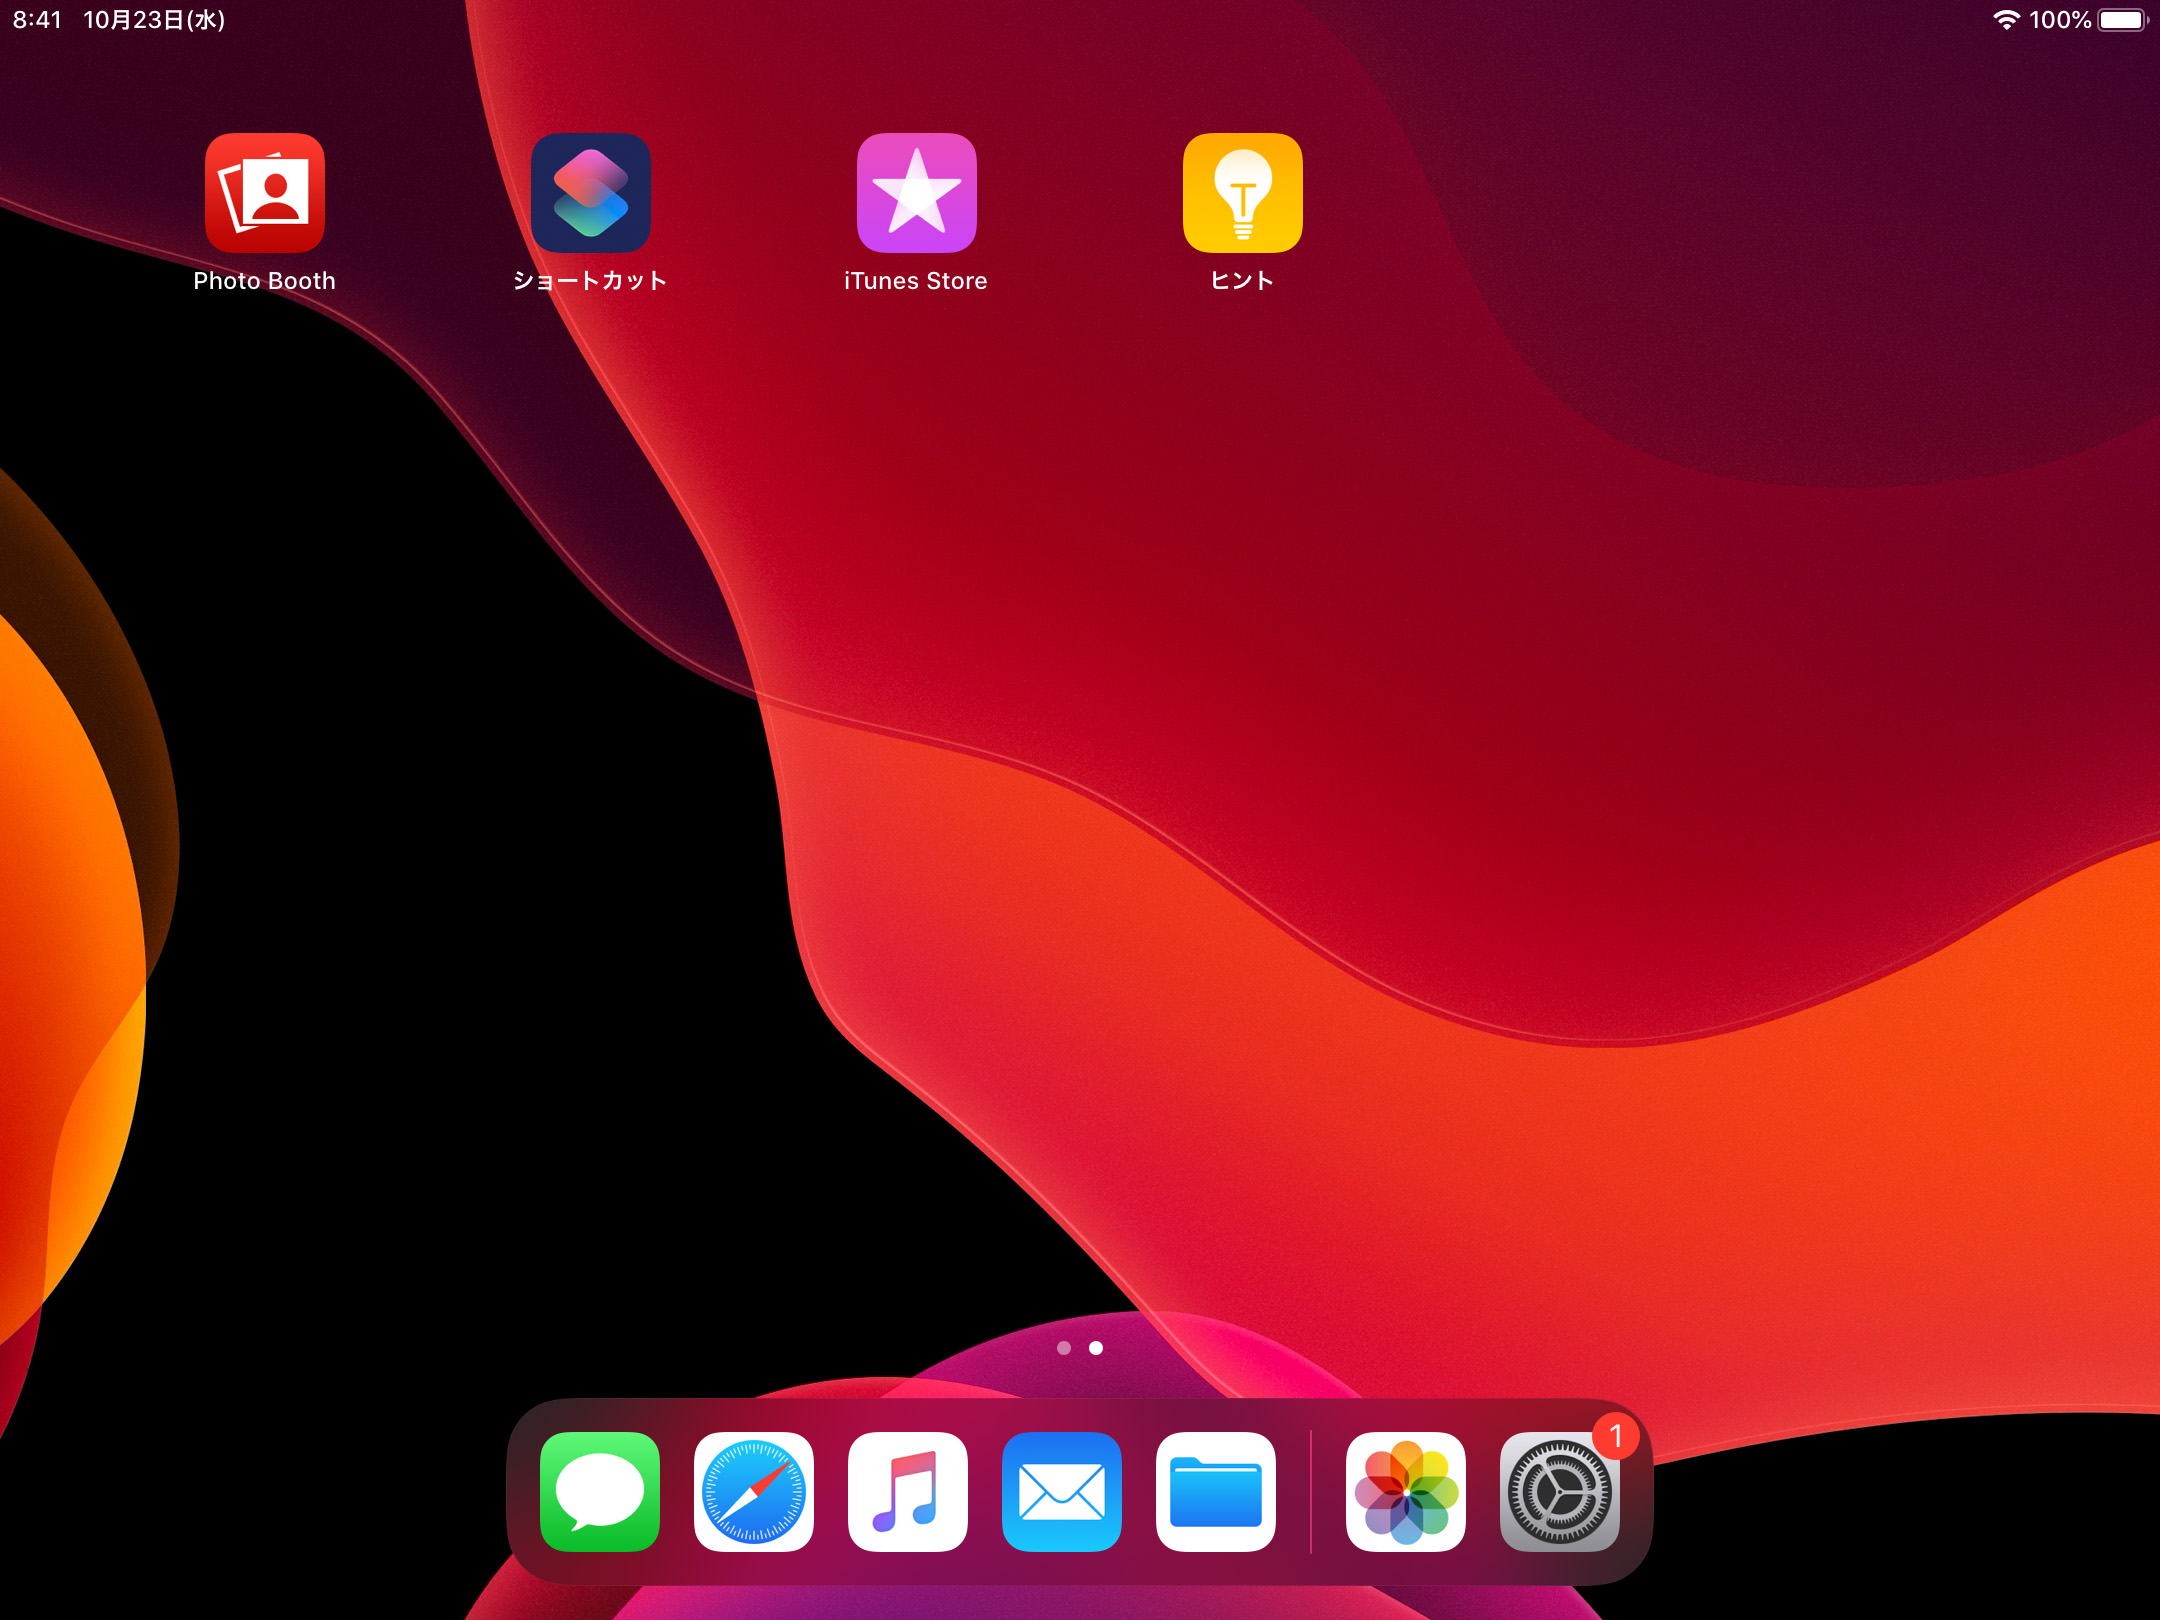Switch to first home screen page dot
Screen dimensions: 2160x1620
(1064, 1348)
